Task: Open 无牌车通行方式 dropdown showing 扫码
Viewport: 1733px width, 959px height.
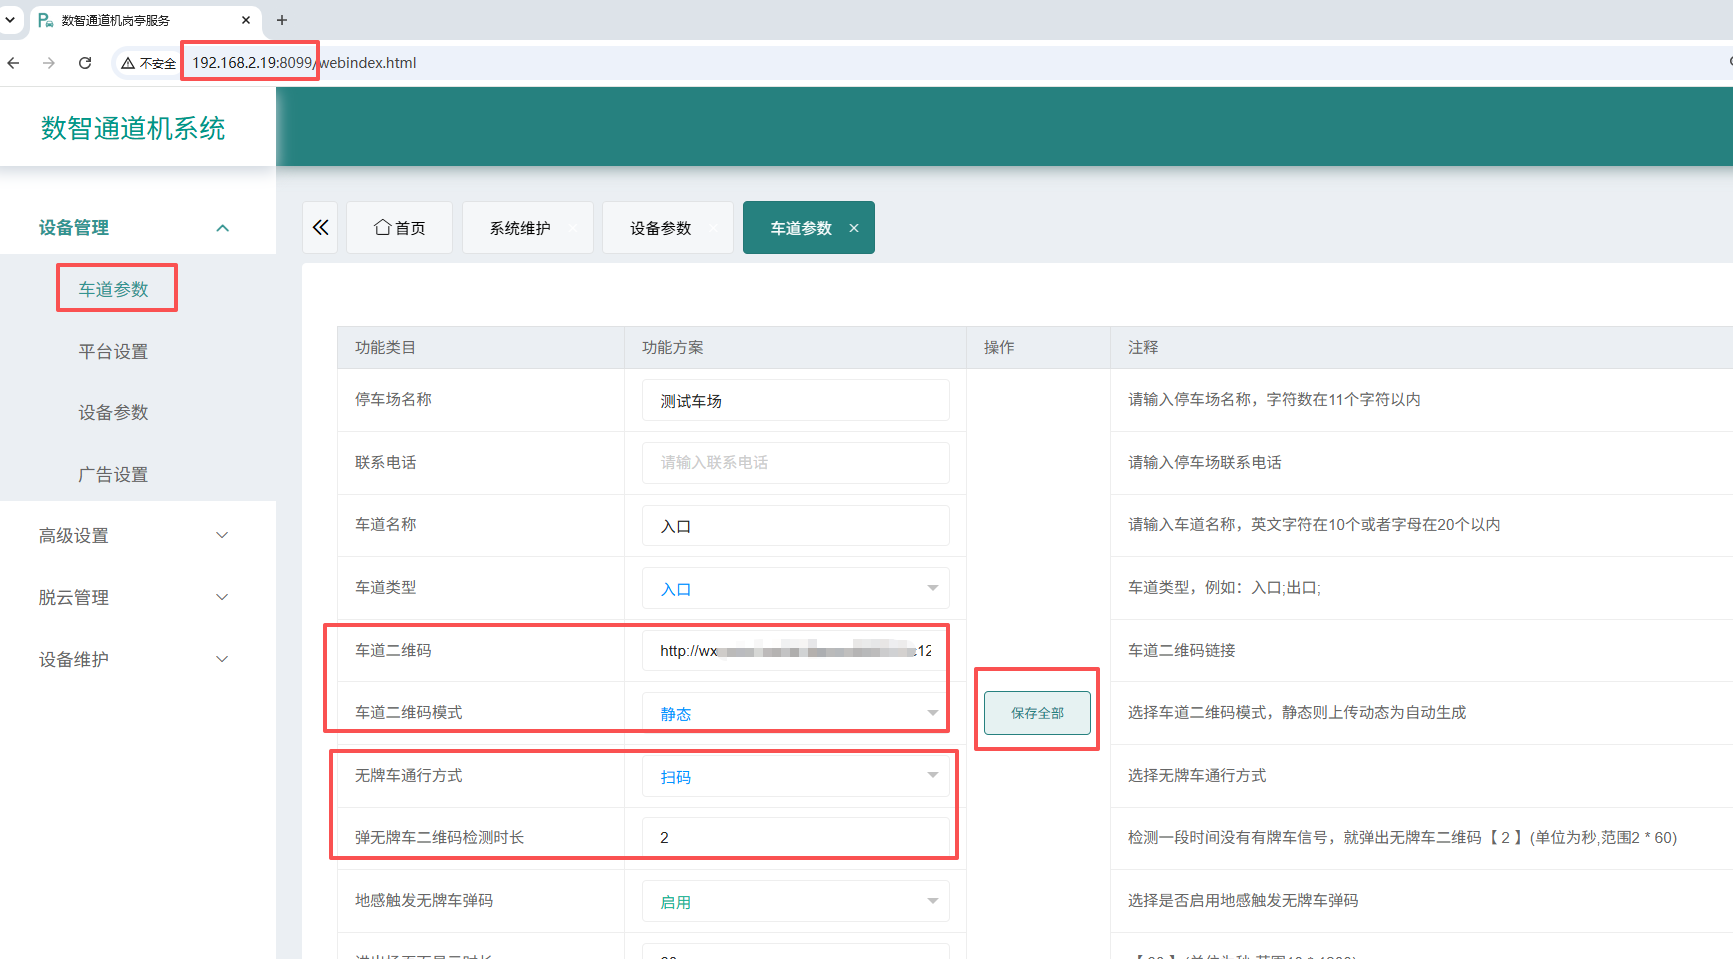Action: click(x=796, y=776)
